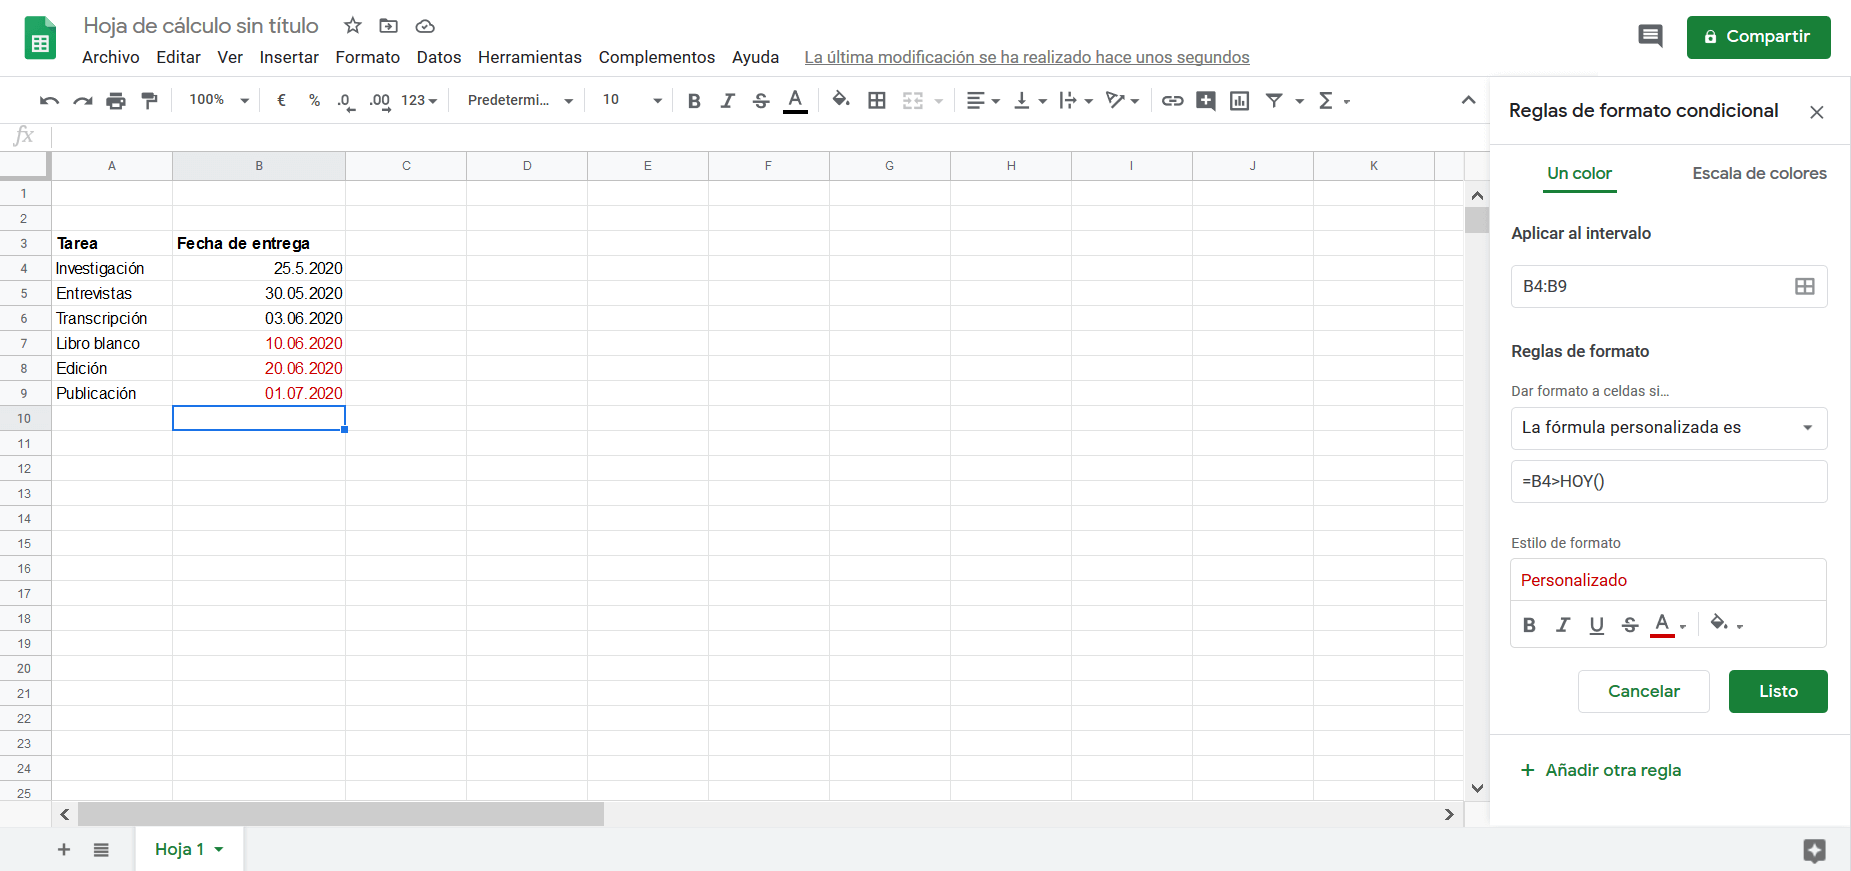This screenshot has width=1851, height=871.
Task: View cloud save status icon
Action: click(425, 26)
